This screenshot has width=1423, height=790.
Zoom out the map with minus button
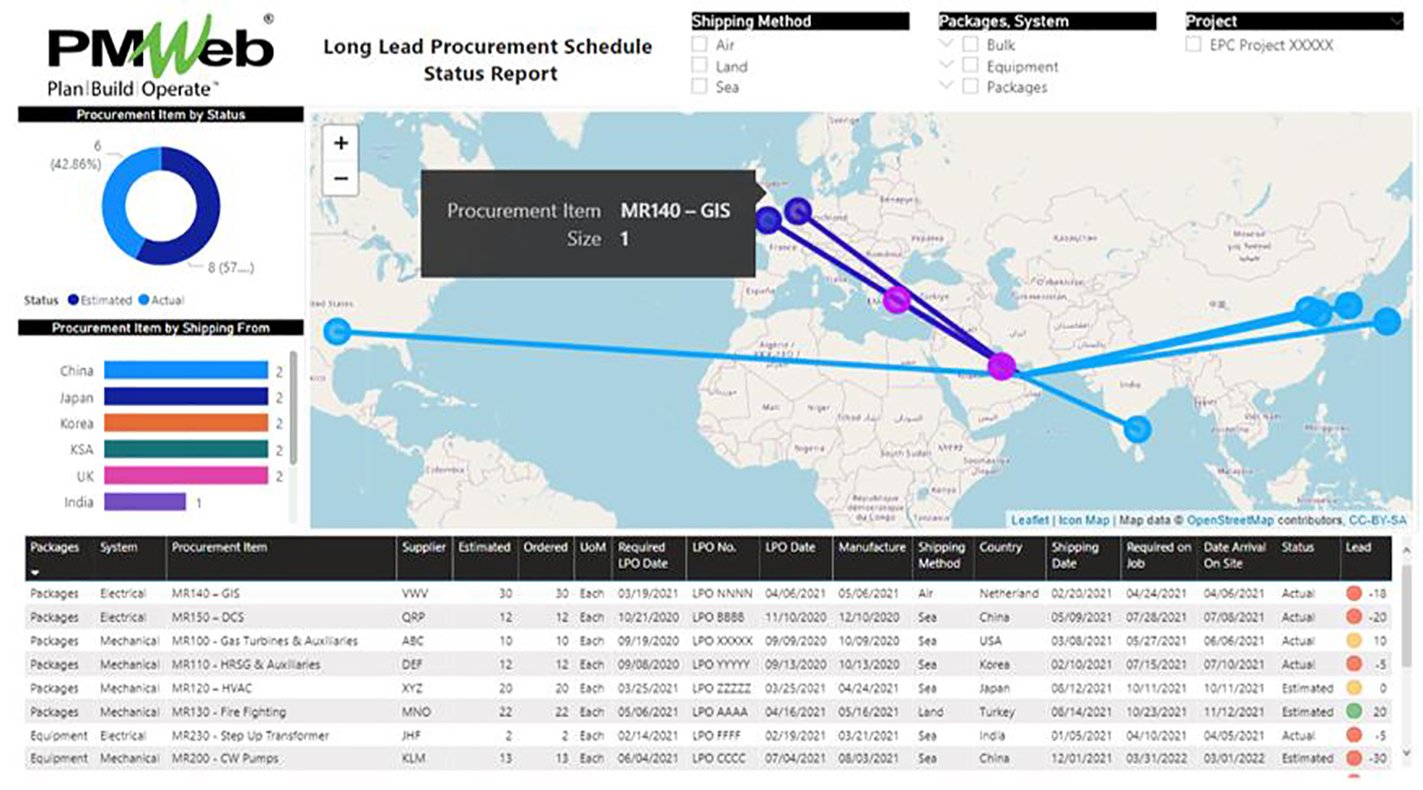(x=341, y=178)
